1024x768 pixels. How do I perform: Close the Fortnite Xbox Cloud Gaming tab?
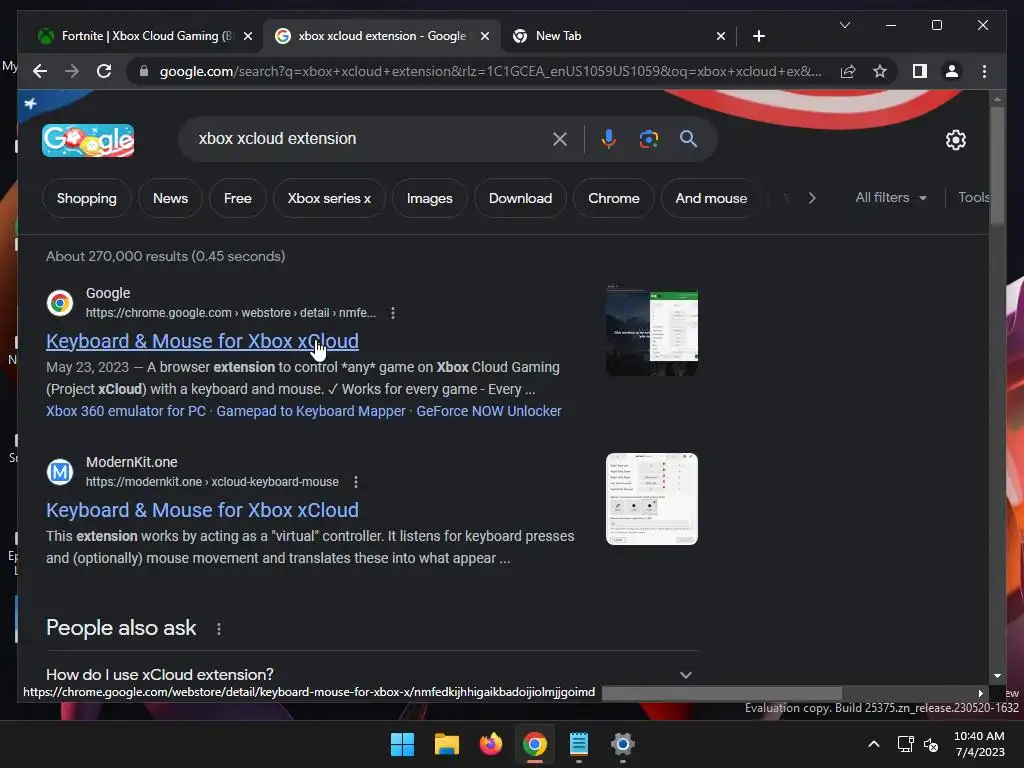(248, 36)
